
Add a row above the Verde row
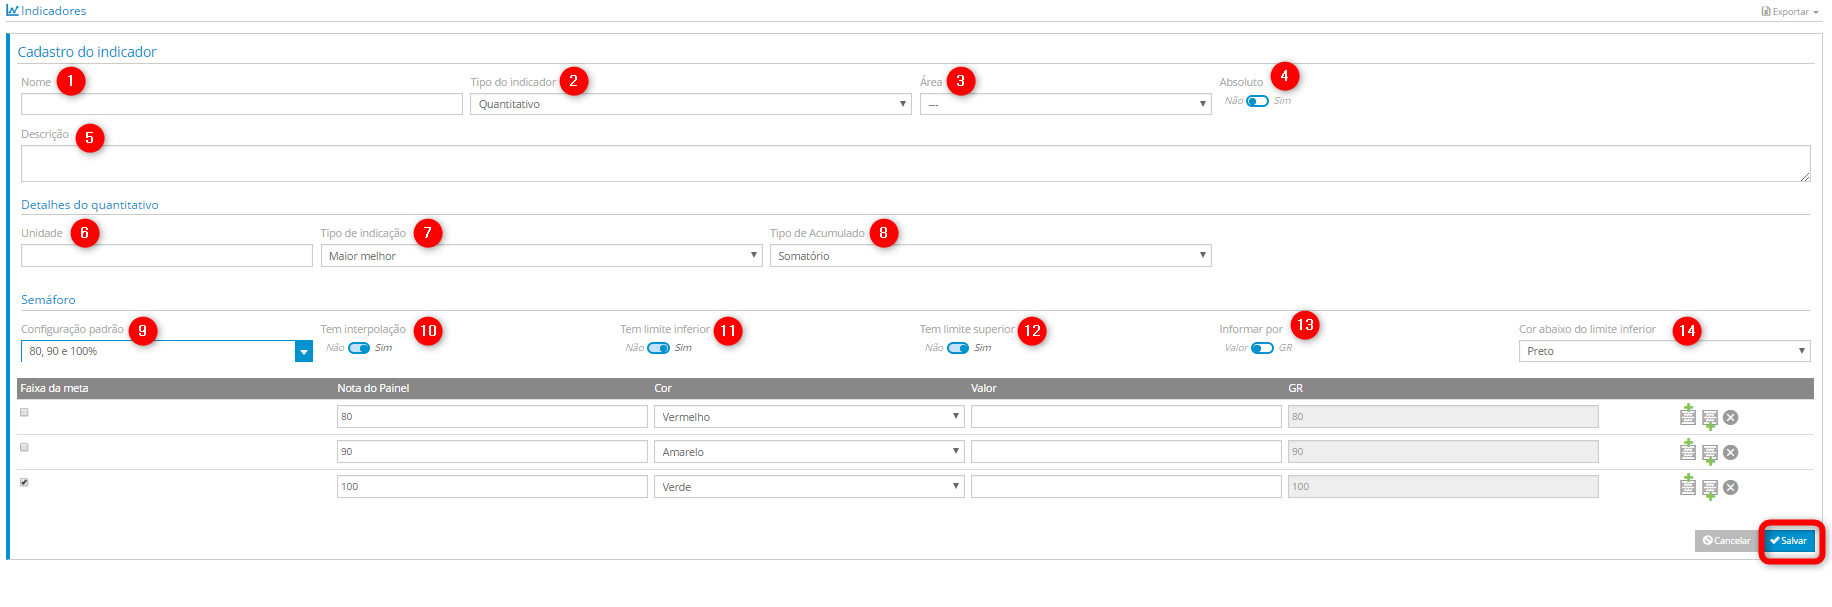point(1688,485)
